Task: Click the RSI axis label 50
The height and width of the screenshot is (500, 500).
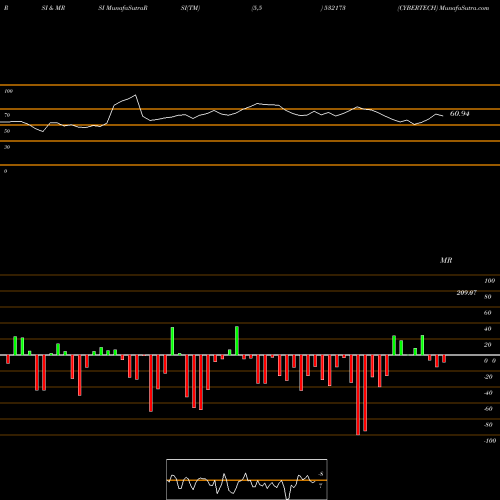Action: 7,131
